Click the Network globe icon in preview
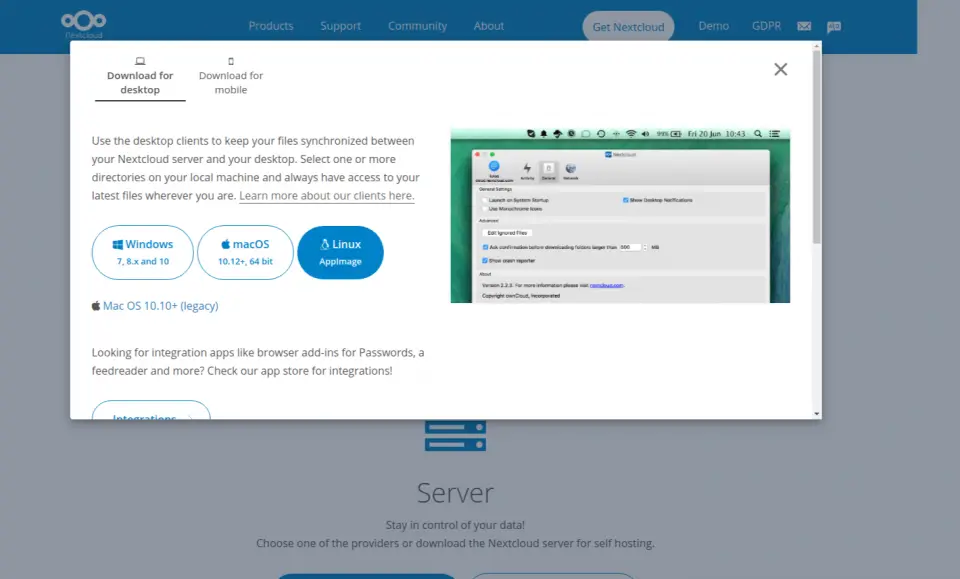This screenshot has height=579, width=960. [x=571, y=170]
